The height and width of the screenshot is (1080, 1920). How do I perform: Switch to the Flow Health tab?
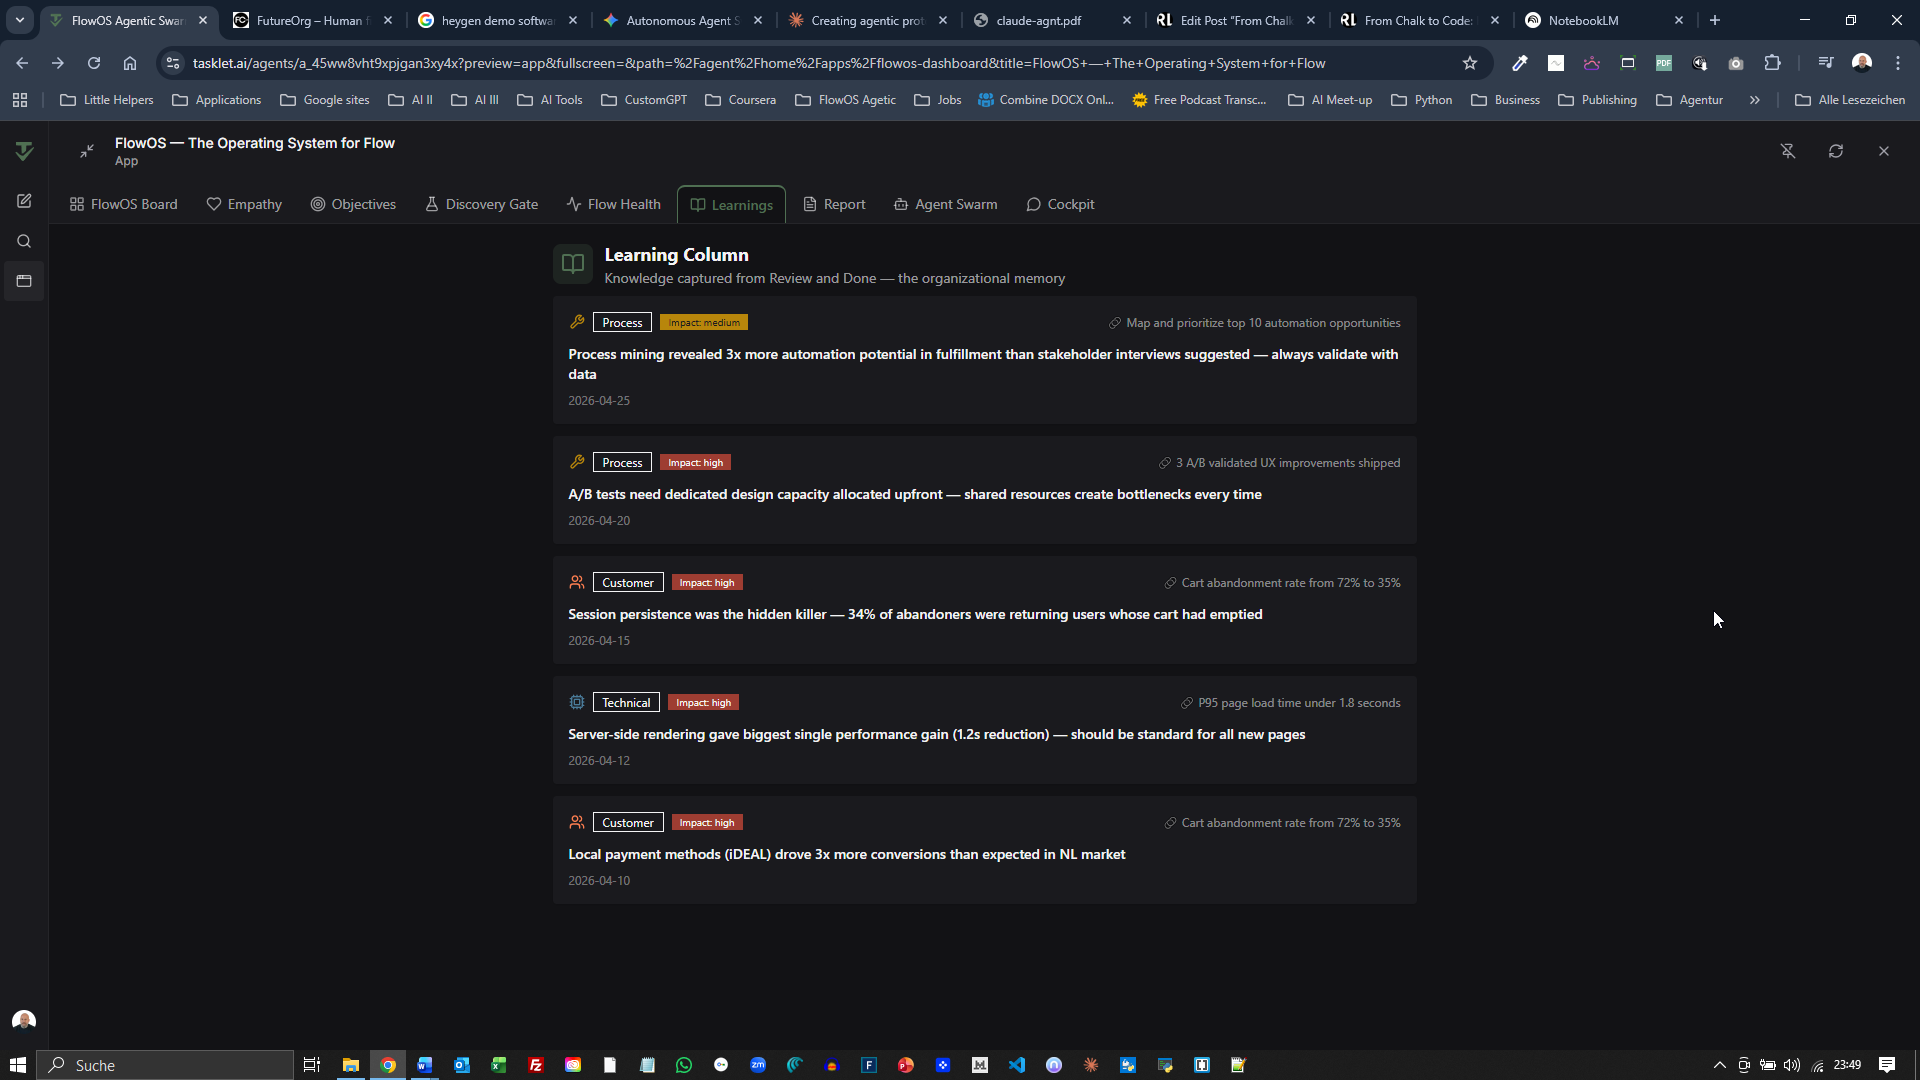tap(613, 204)
